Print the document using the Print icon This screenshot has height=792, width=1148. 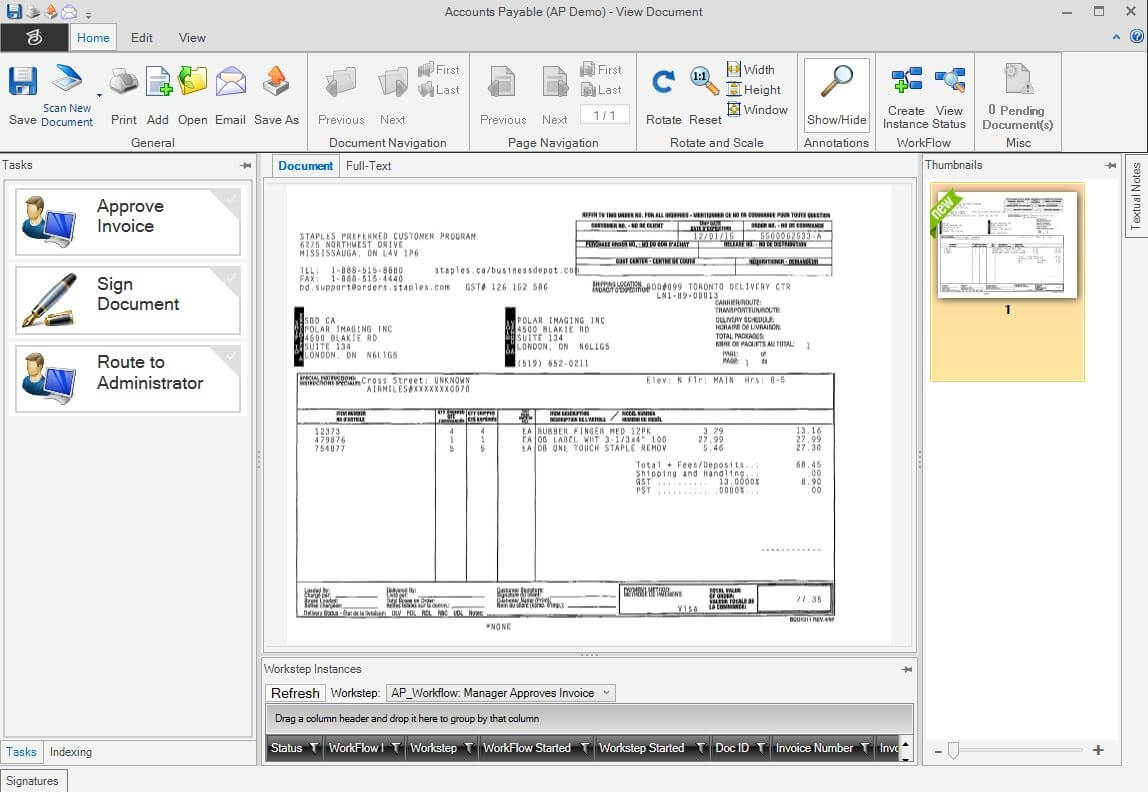pyautogui.click(x=124, y=81)
